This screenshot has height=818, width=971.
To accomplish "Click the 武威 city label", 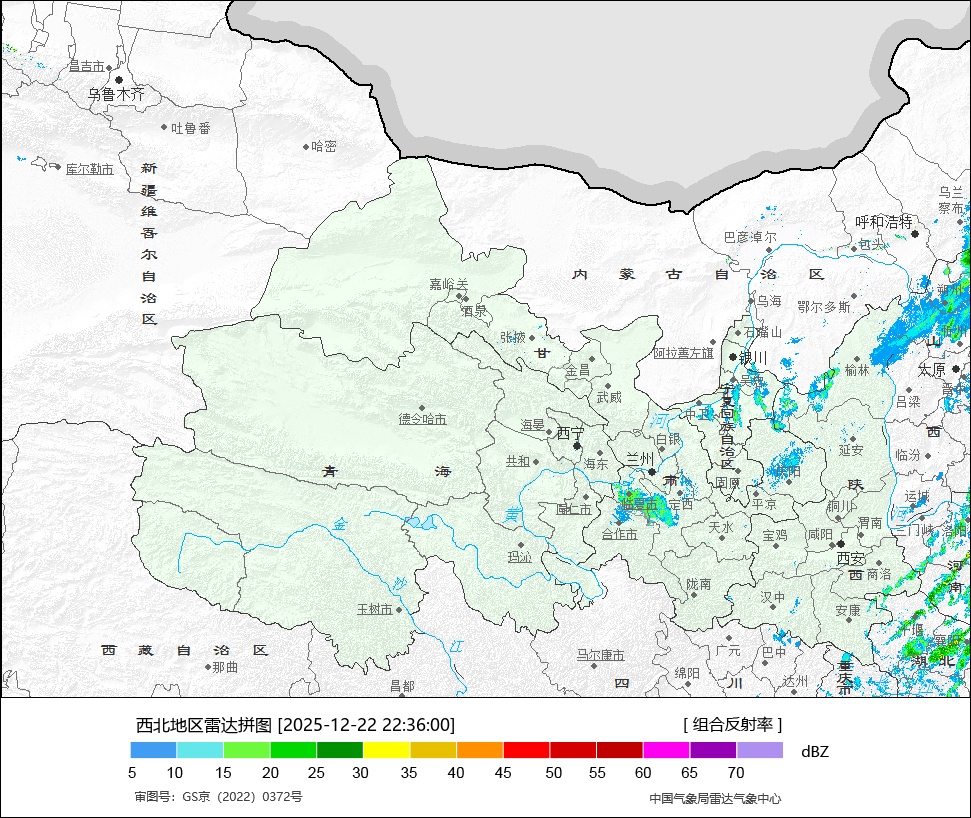I will (x=609, y=397).
